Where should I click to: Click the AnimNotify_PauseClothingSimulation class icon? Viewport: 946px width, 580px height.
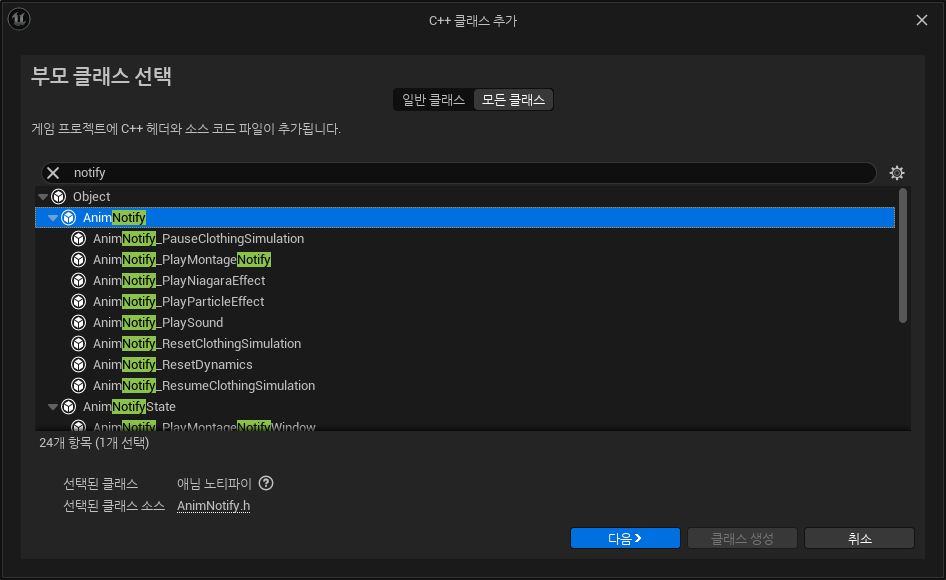[x=79, y=239]
